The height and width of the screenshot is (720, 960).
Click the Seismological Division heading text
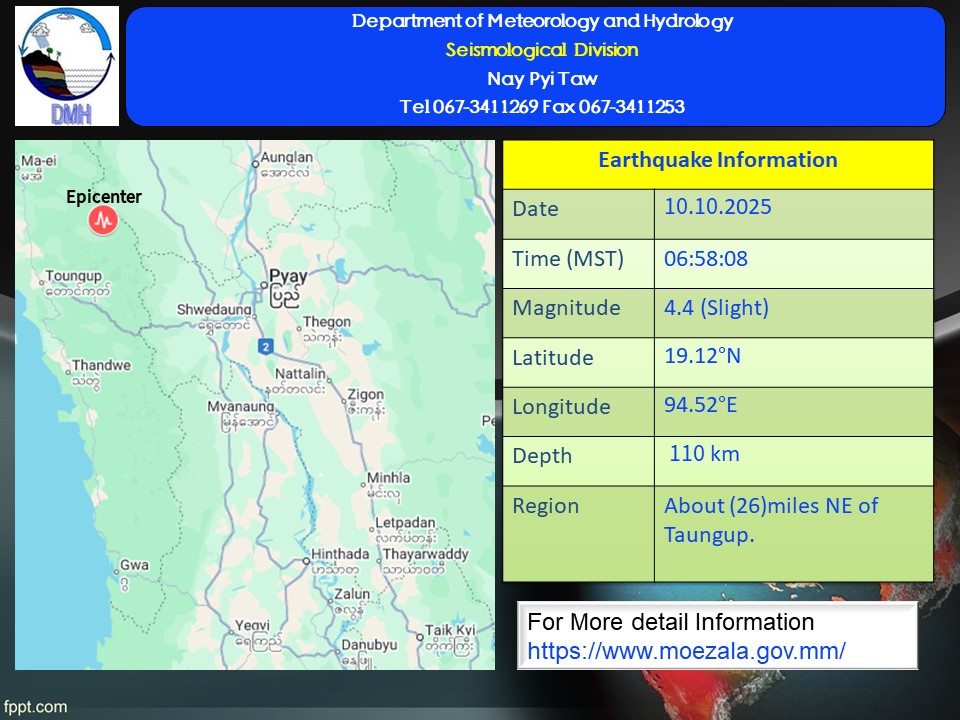pyautogui.click(x=541, y=50)
